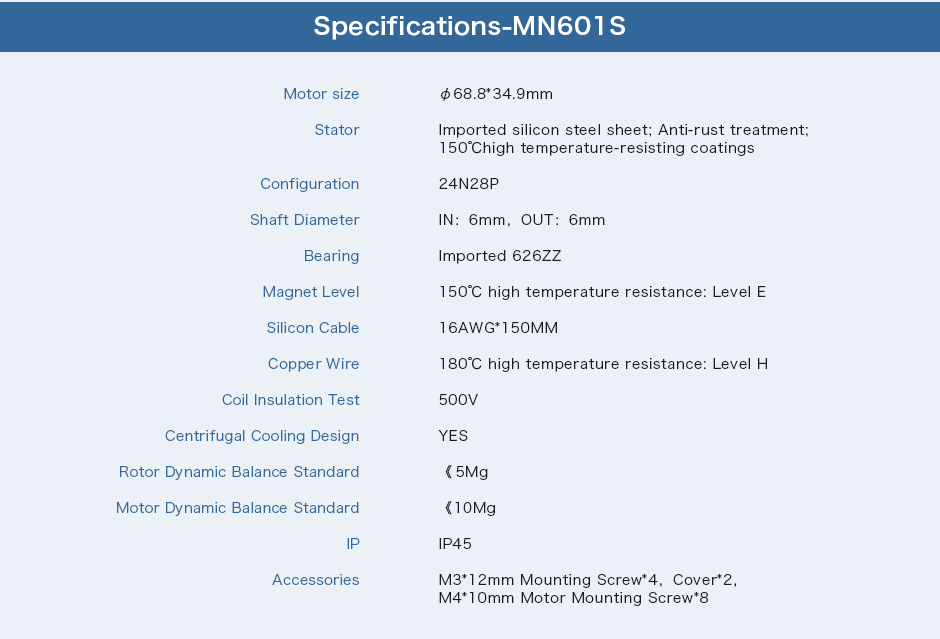This screenshot has height=639, width=940.
Task: Click the Rotor Dynamic Balance Standard label
Action: click(239, 472)
